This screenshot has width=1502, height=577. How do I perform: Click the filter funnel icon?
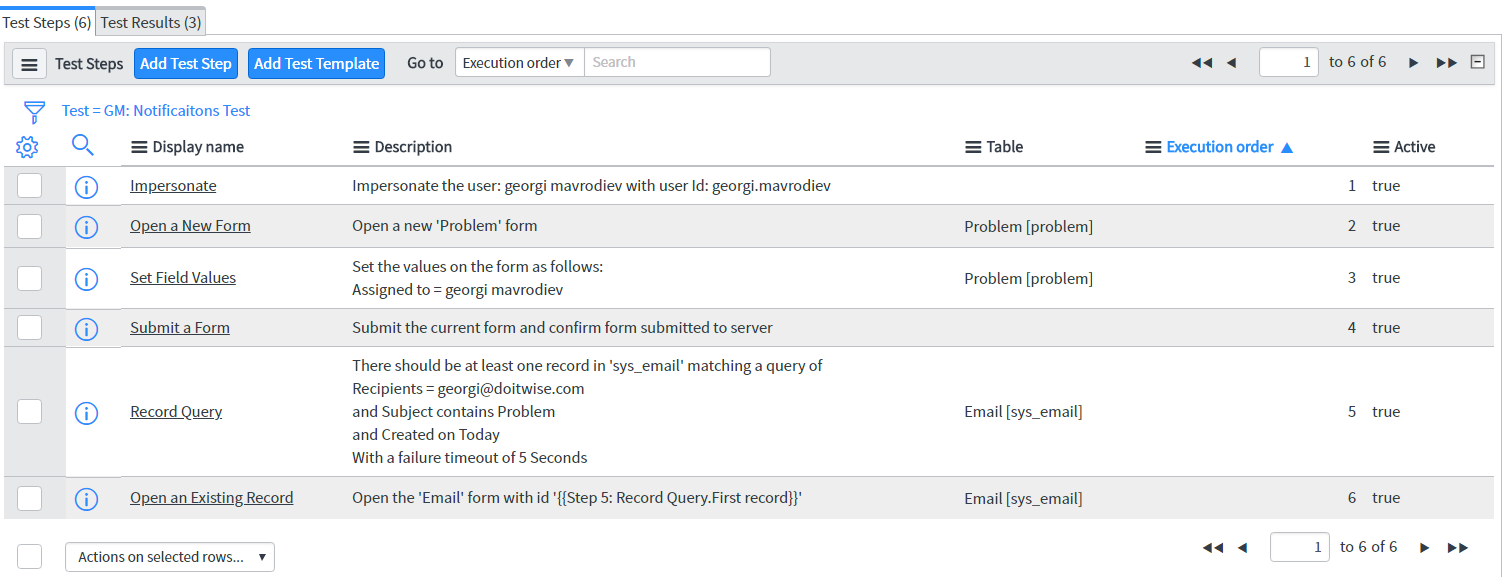33,111
